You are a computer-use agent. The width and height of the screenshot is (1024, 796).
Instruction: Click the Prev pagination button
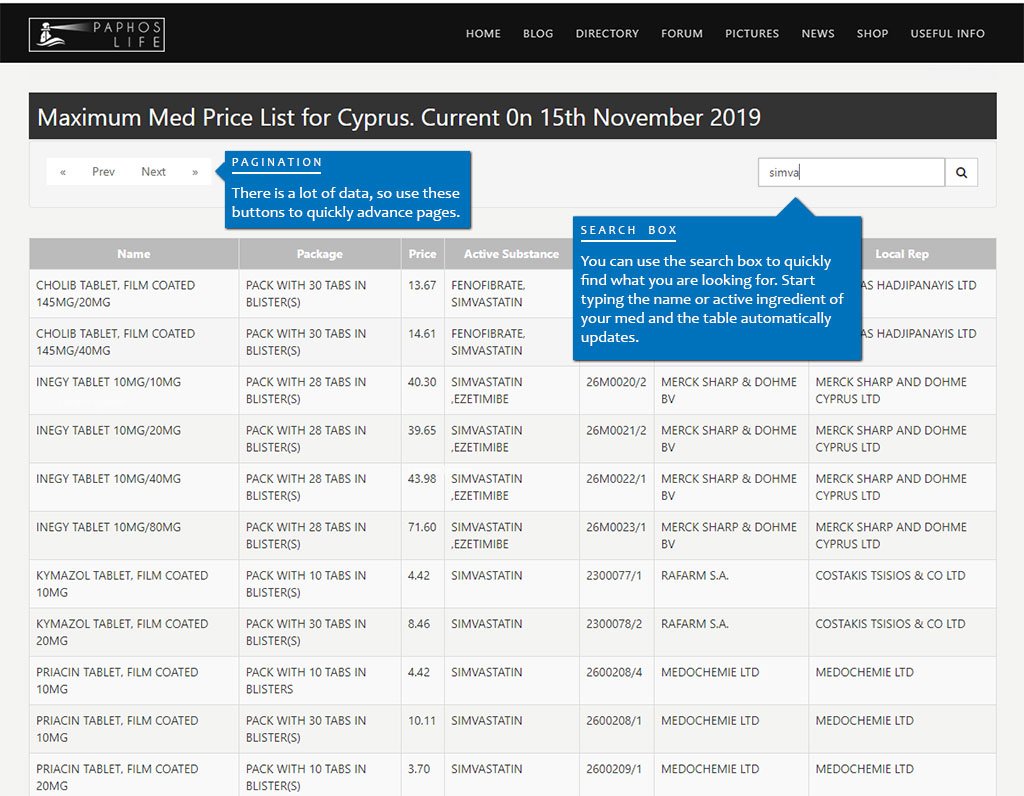pyautogui.click(x=103, y=172)
